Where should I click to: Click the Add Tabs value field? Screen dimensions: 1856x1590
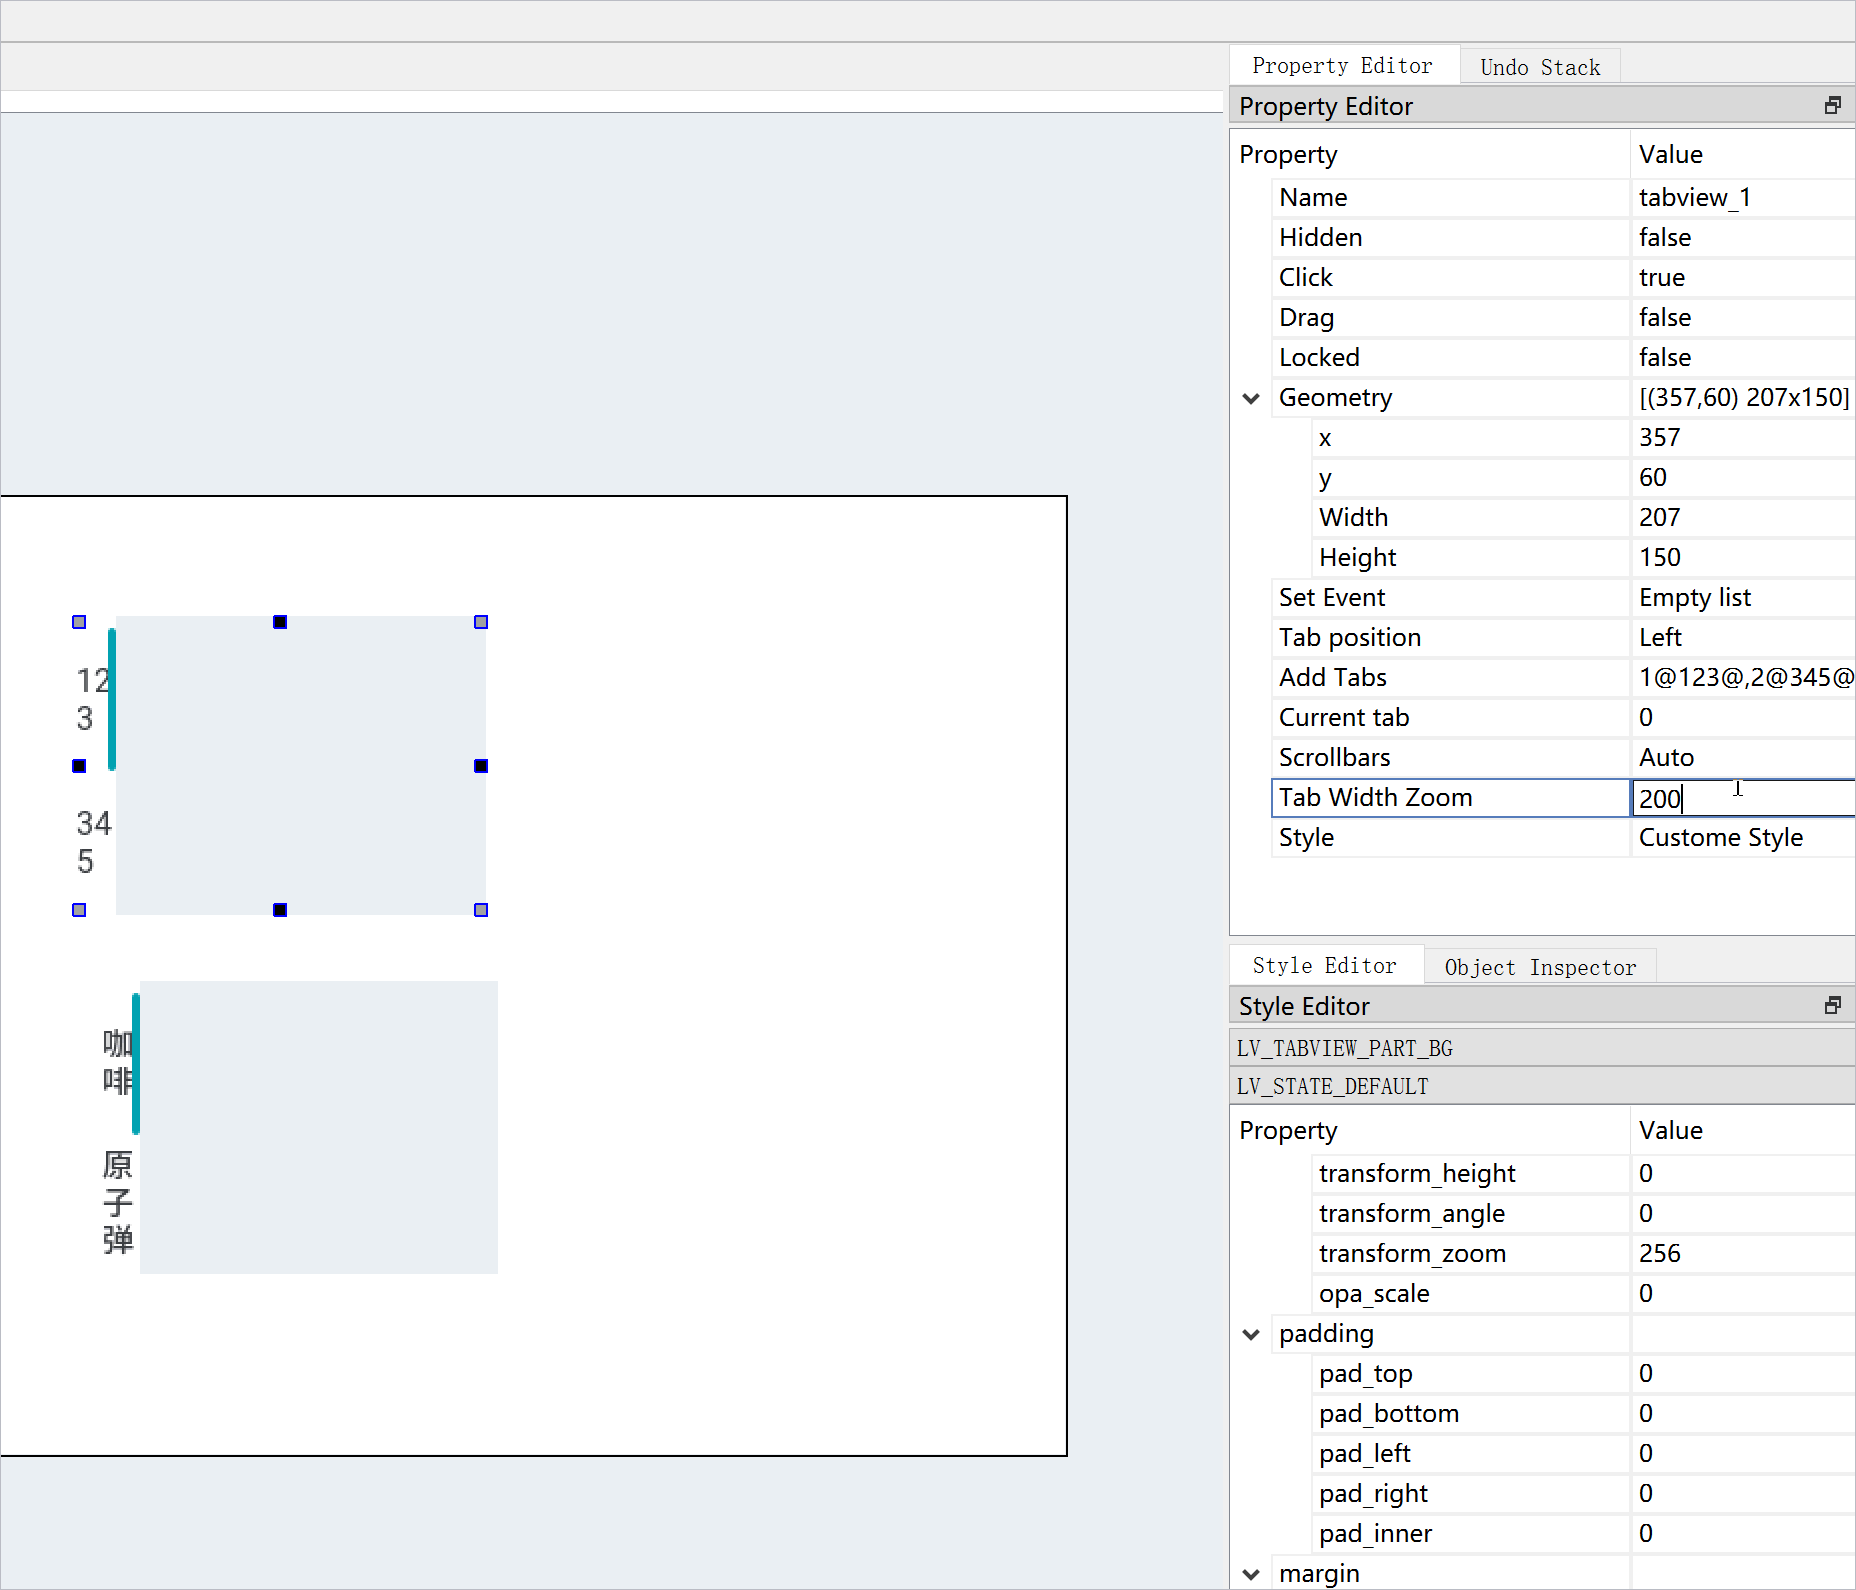(x=1743, y=678)
